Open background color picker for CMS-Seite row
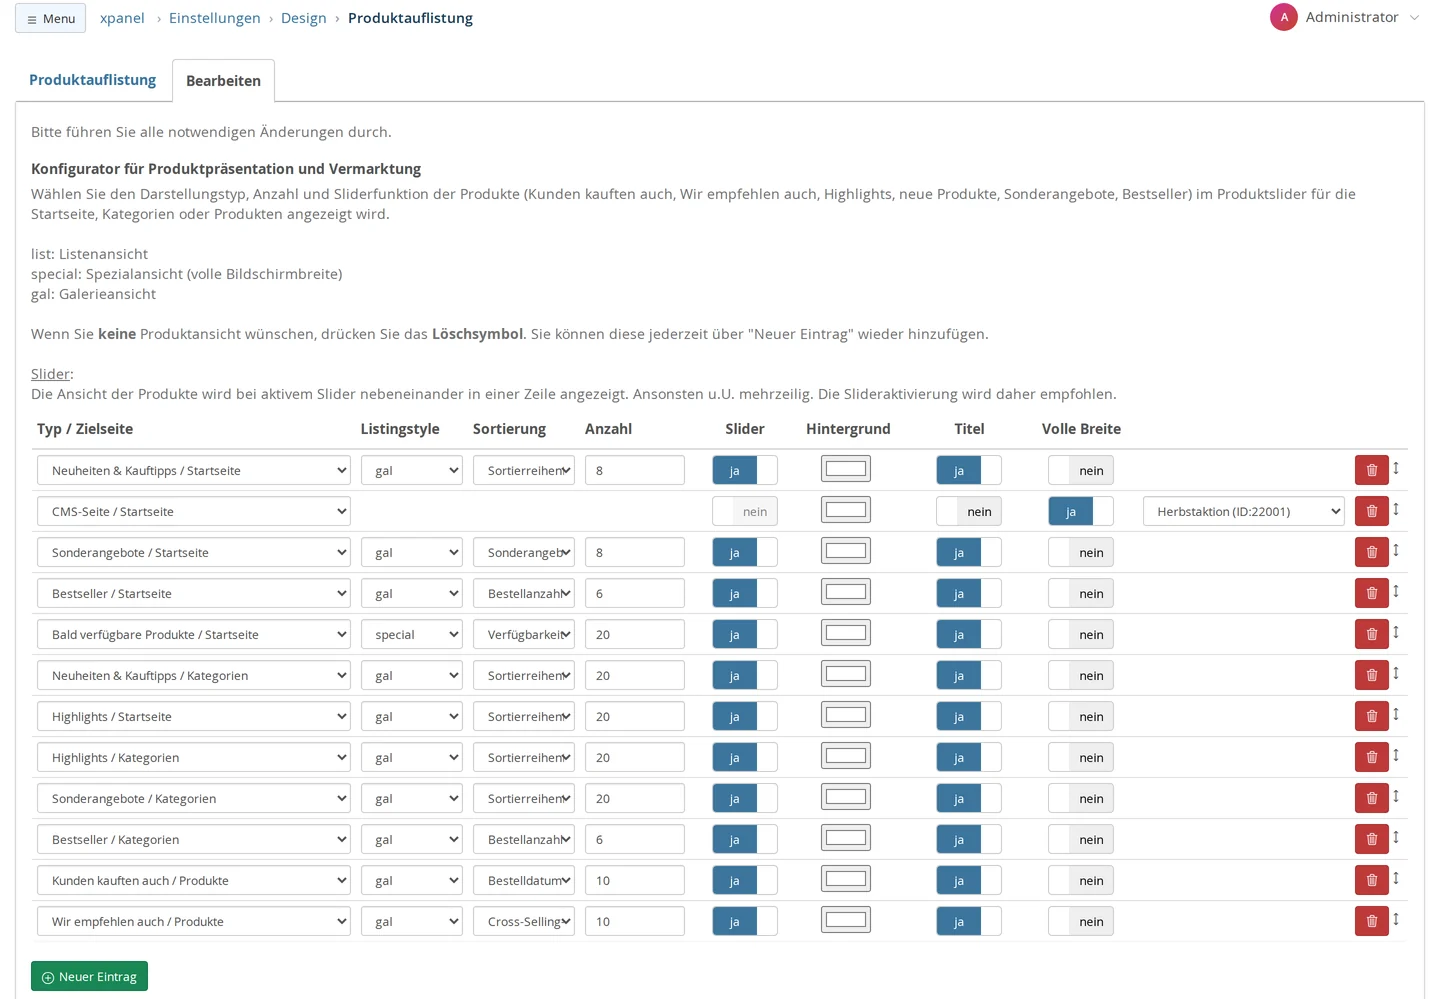1440x999 pixels. 846,510
